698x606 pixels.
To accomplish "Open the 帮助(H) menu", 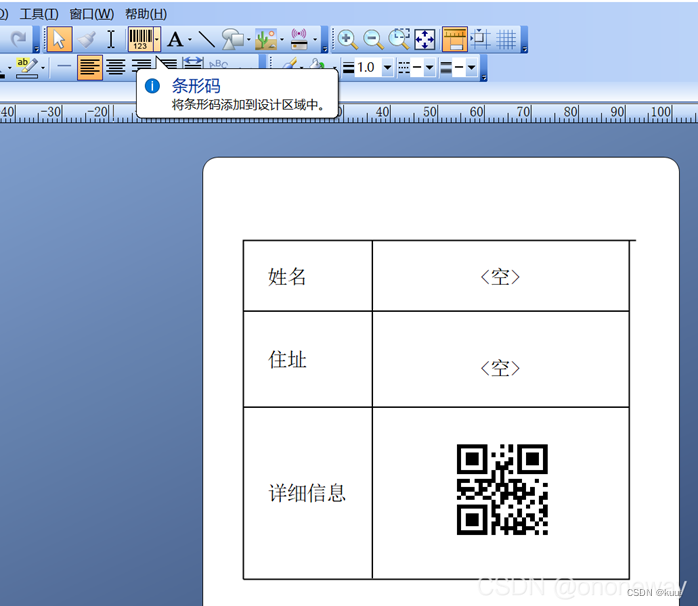I will tap(146, 14).
